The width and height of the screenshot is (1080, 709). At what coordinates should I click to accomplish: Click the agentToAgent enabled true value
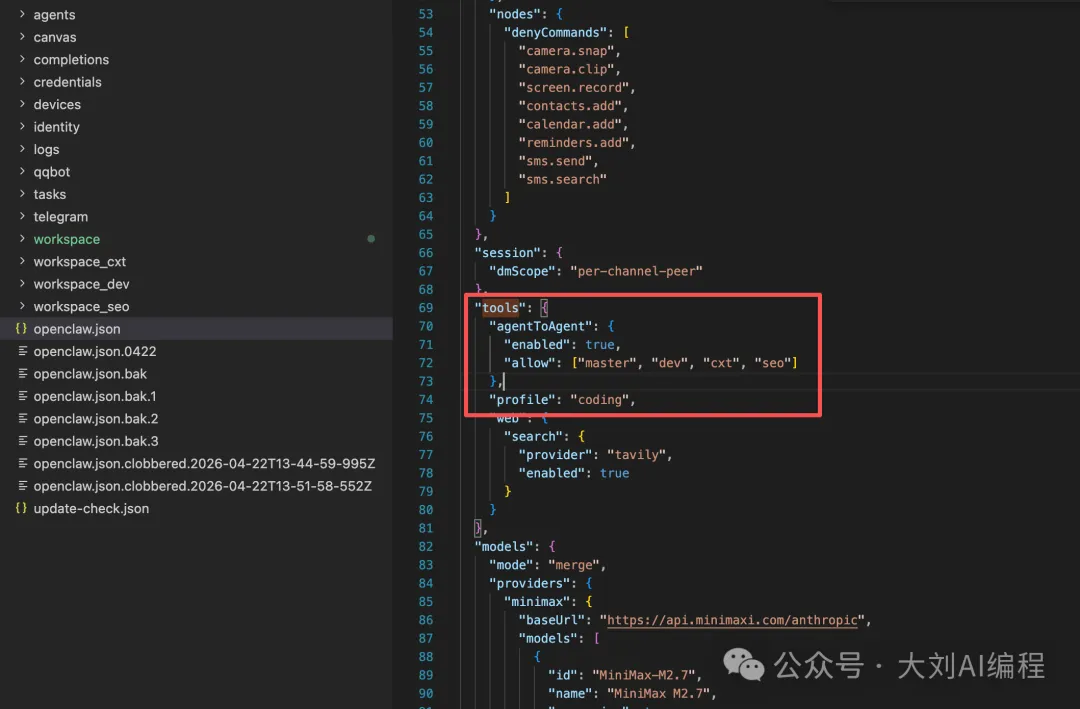tap(601, 344)
